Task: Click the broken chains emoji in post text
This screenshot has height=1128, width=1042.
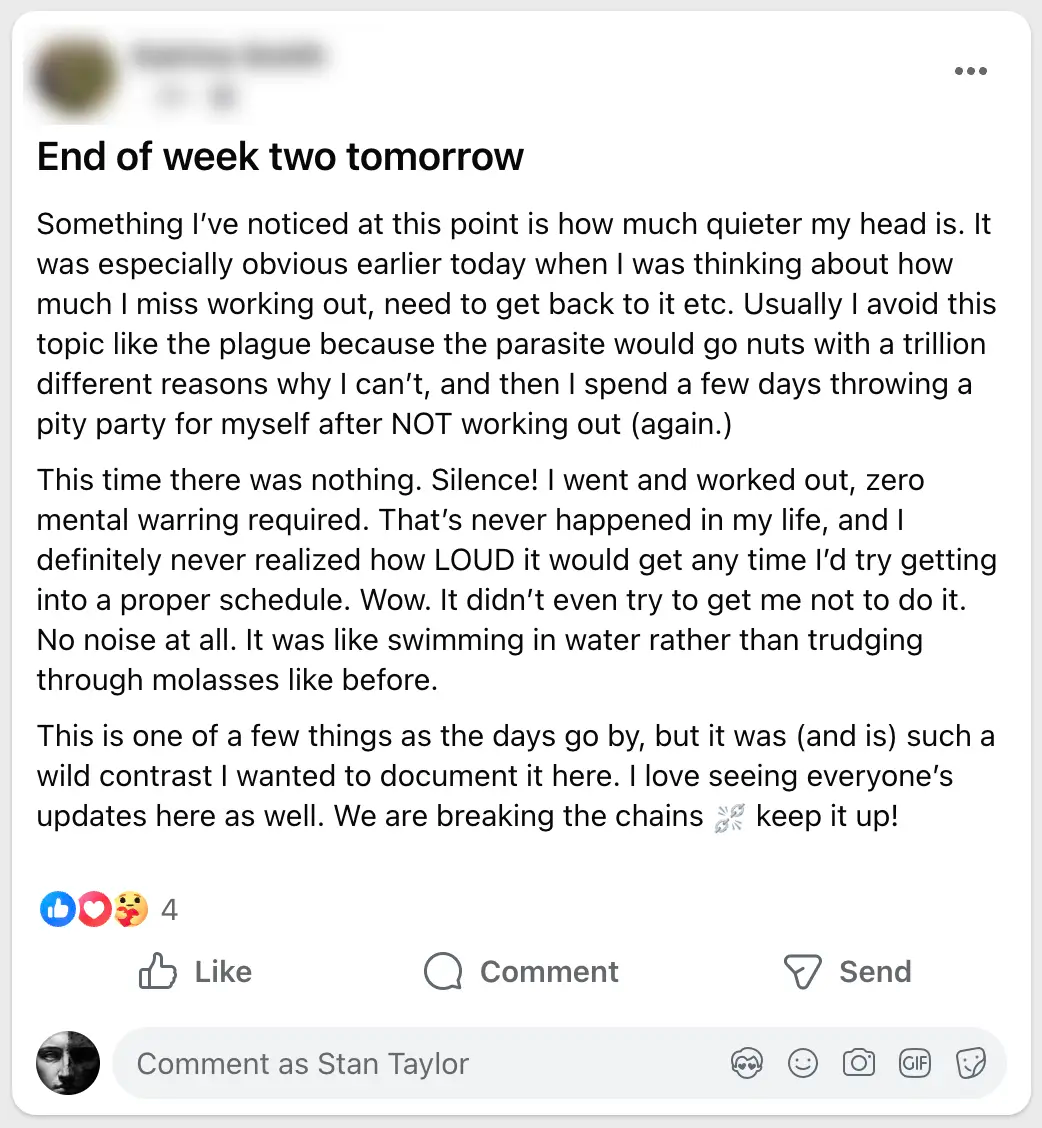Action: point(730,816)
